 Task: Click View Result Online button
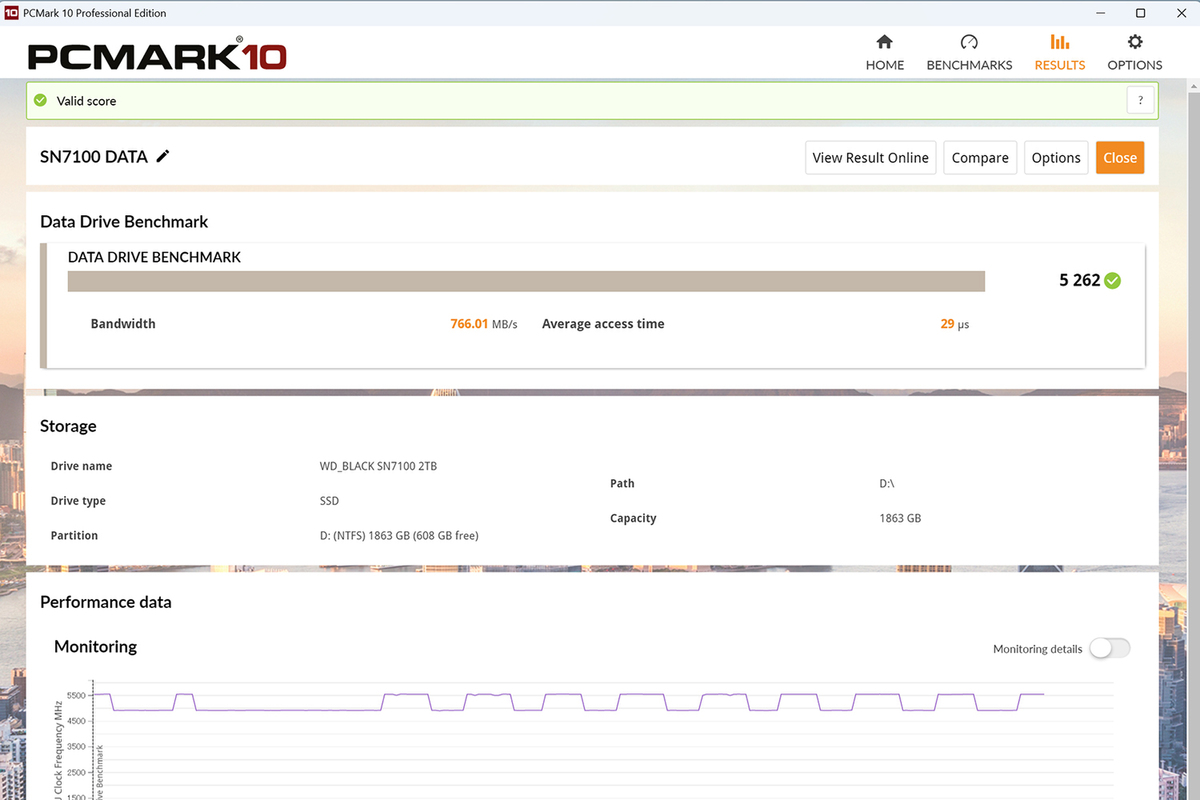[871, 158]
